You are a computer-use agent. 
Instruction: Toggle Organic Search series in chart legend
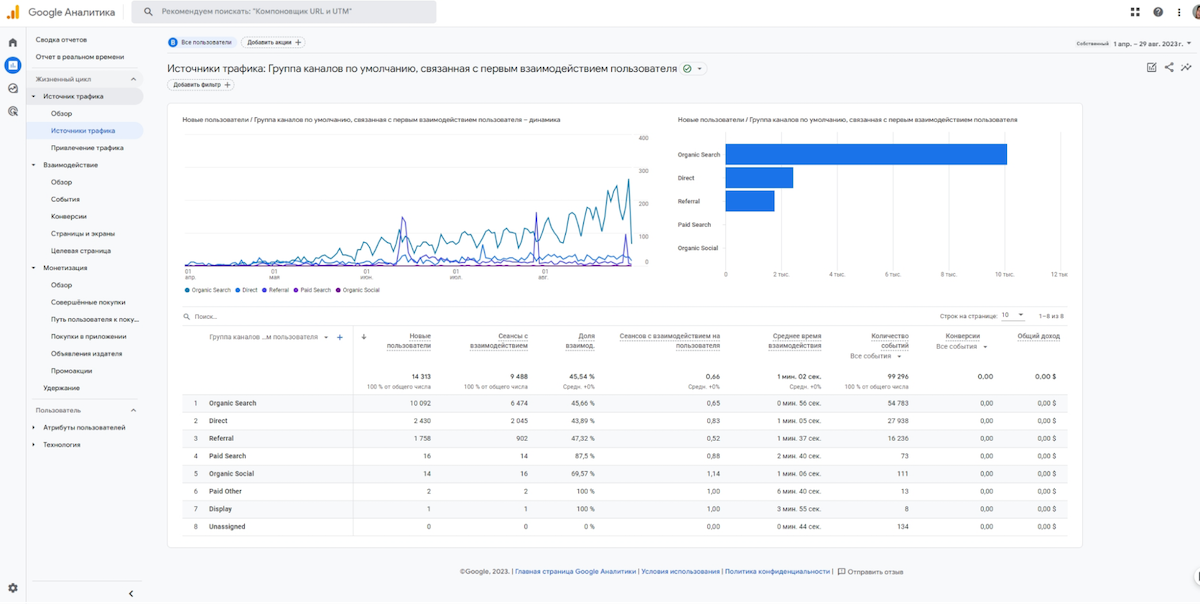pyautogui.click(x=208, y=290)
